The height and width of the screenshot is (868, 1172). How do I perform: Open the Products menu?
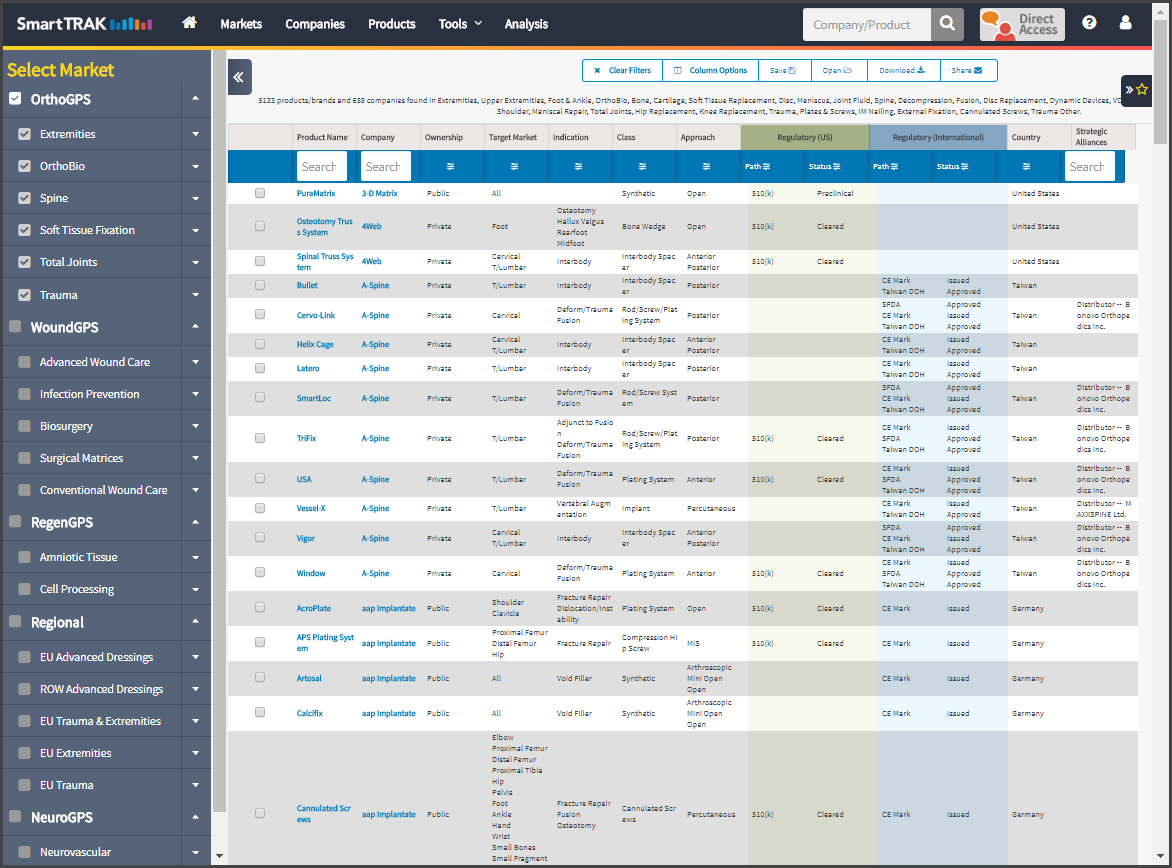click(392, 24)
